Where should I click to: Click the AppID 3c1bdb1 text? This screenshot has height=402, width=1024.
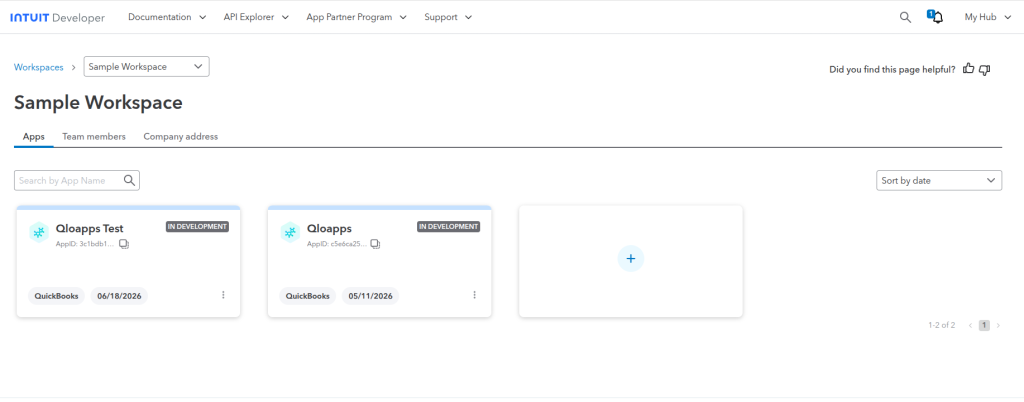pyautogui.click(x=86, y=244)
